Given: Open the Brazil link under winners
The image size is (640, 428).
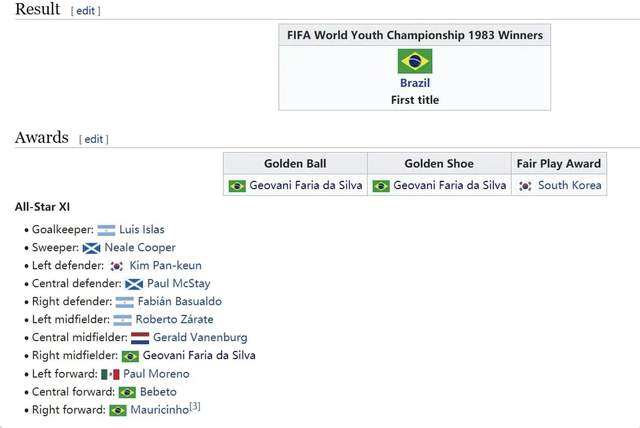Looking at the screenshot, I should [415, 83].
